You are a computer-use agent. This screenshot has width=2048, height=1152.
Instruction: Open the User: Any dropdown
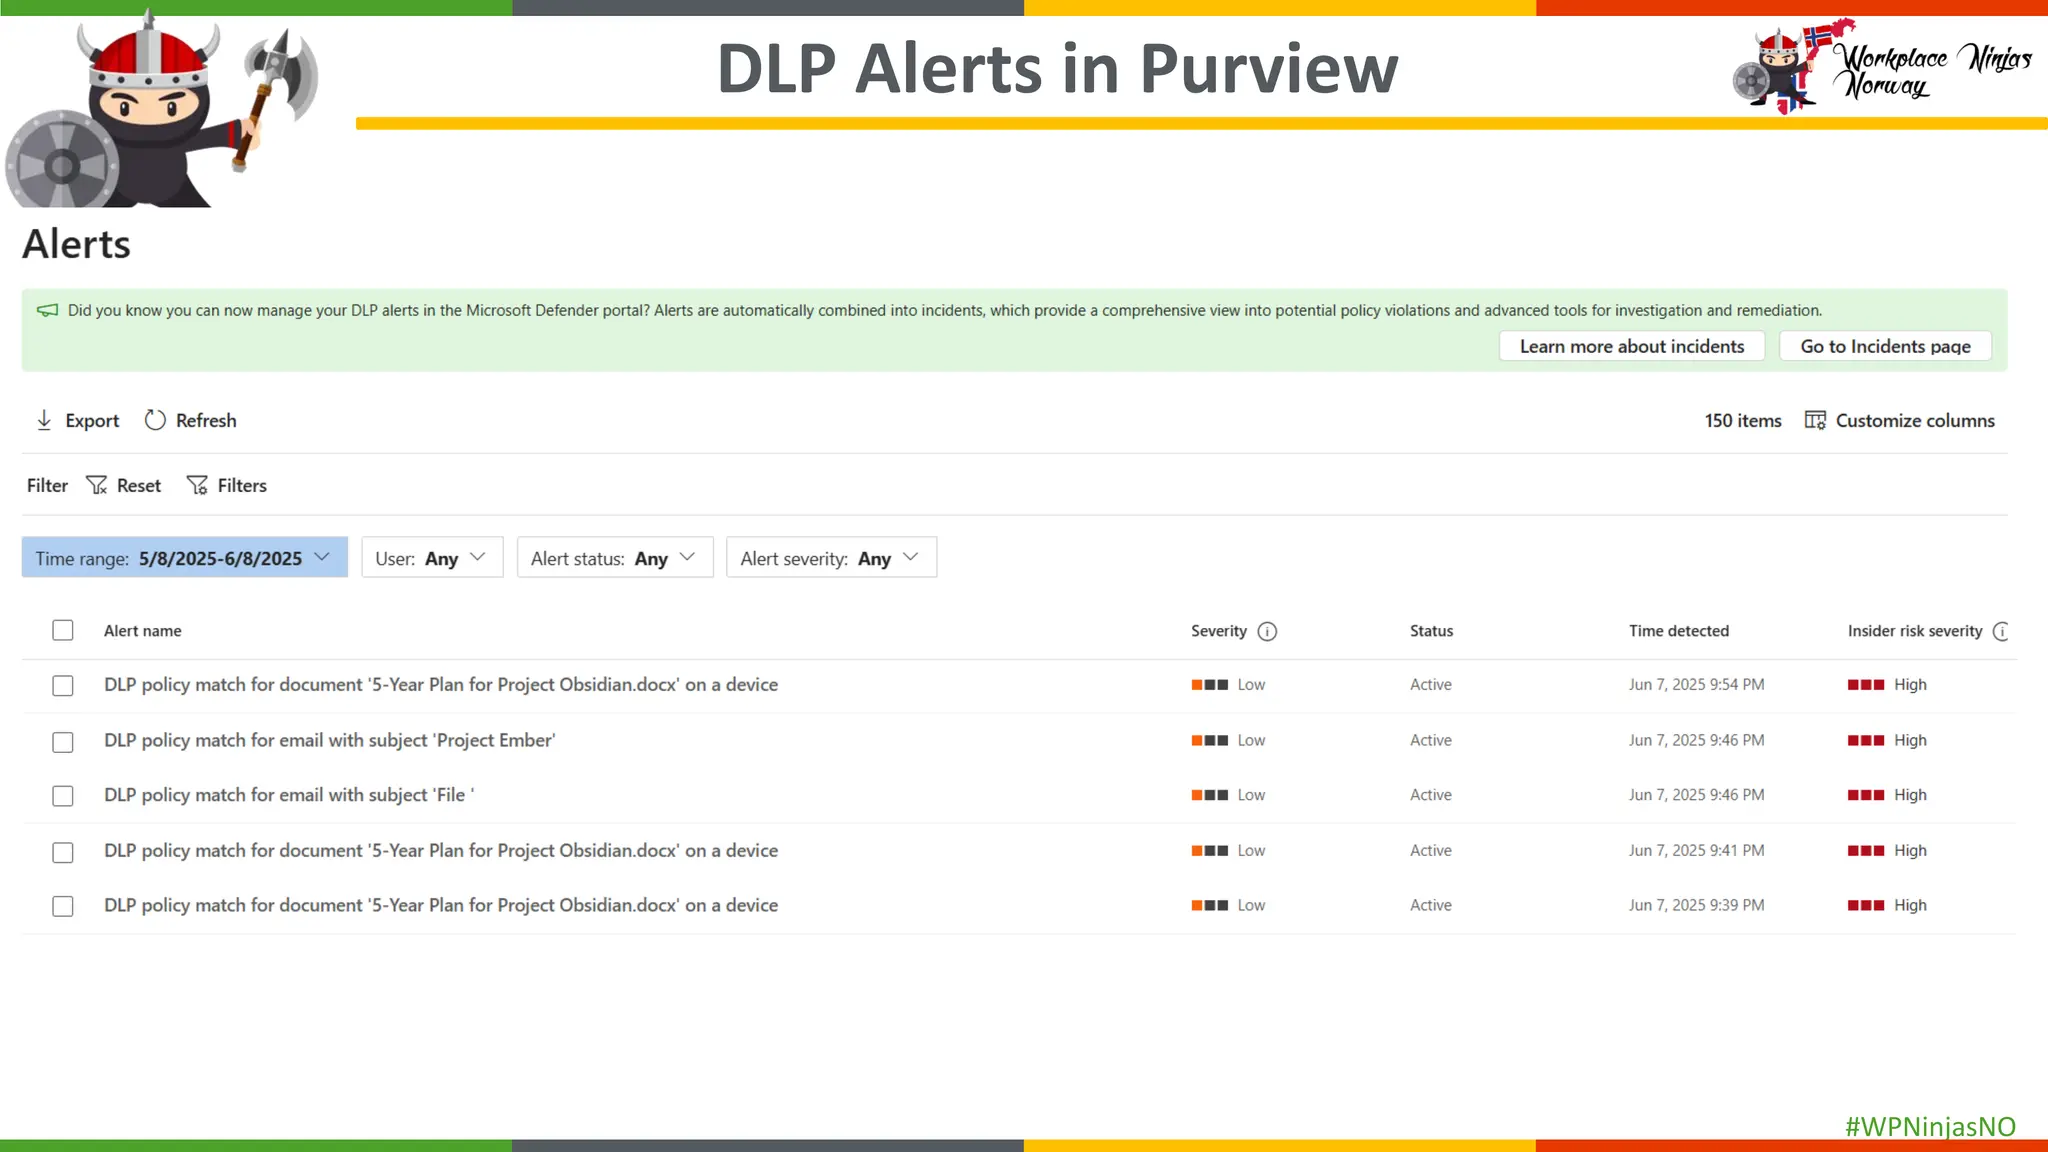pyautogui.click(x=432, y=558)
